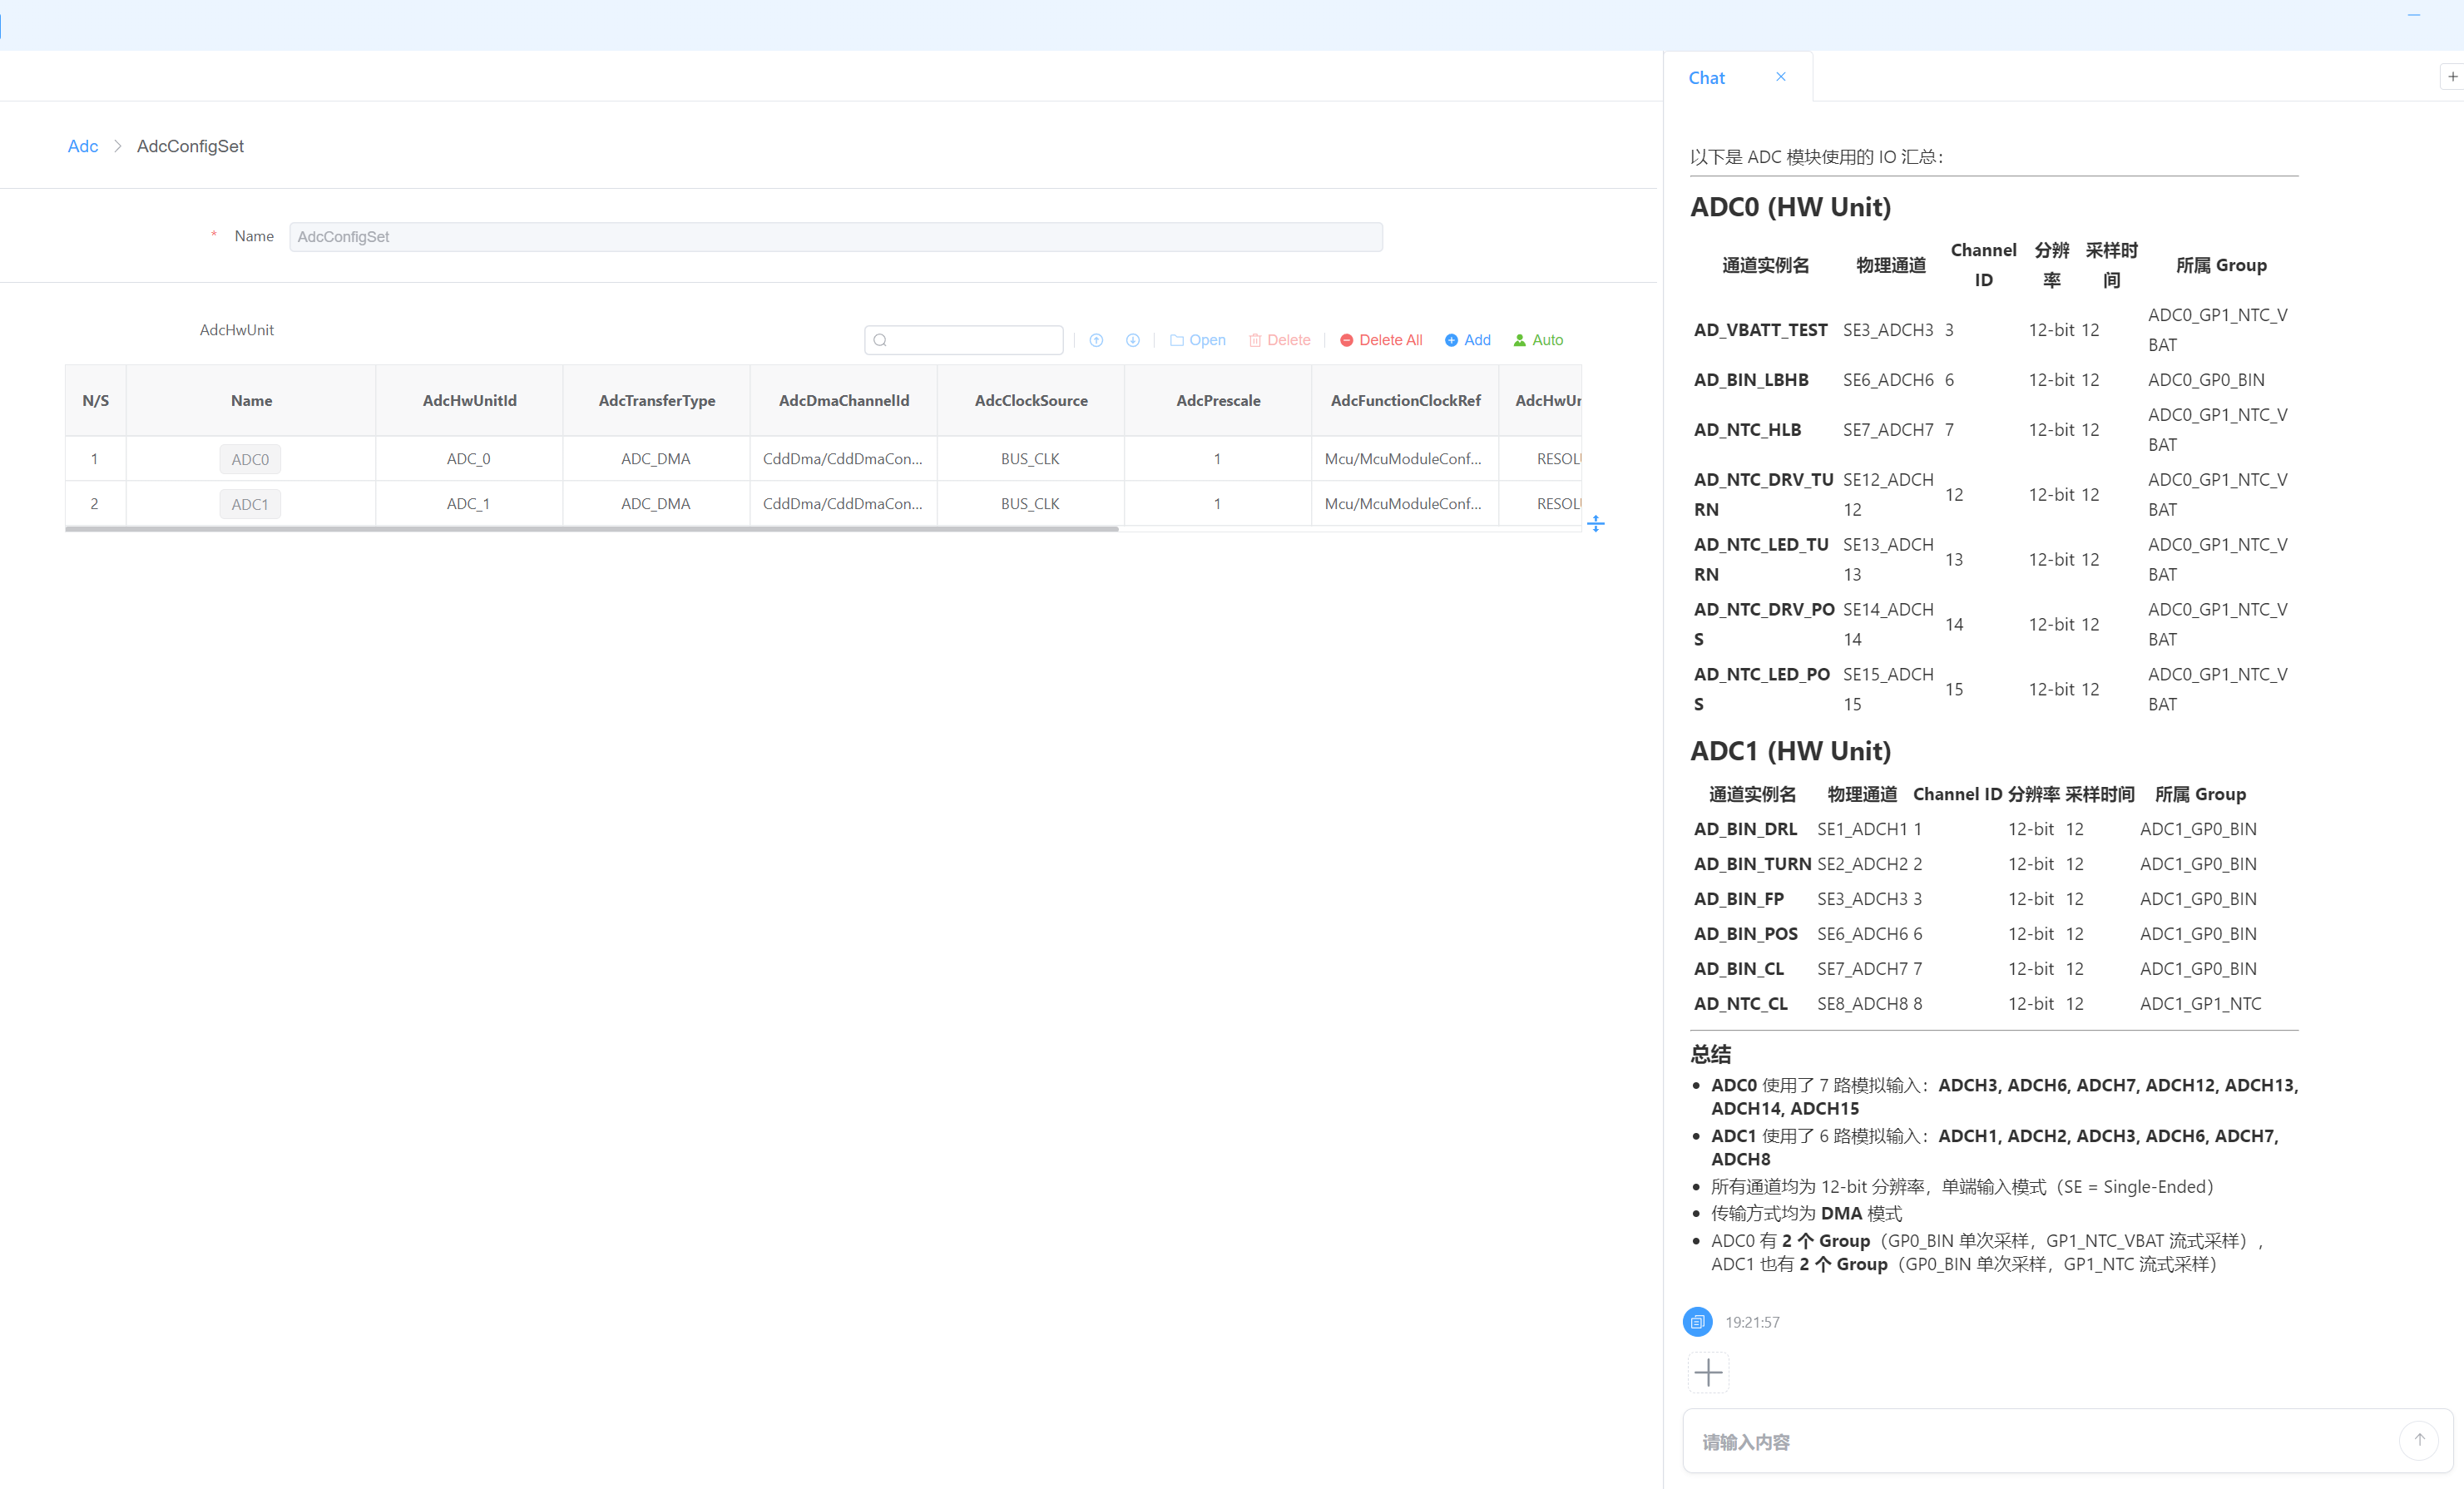The height and width of the screenshot is (1489, 2464).
Task: Click row number 1 in the table
Action: (x=94, y=459)
